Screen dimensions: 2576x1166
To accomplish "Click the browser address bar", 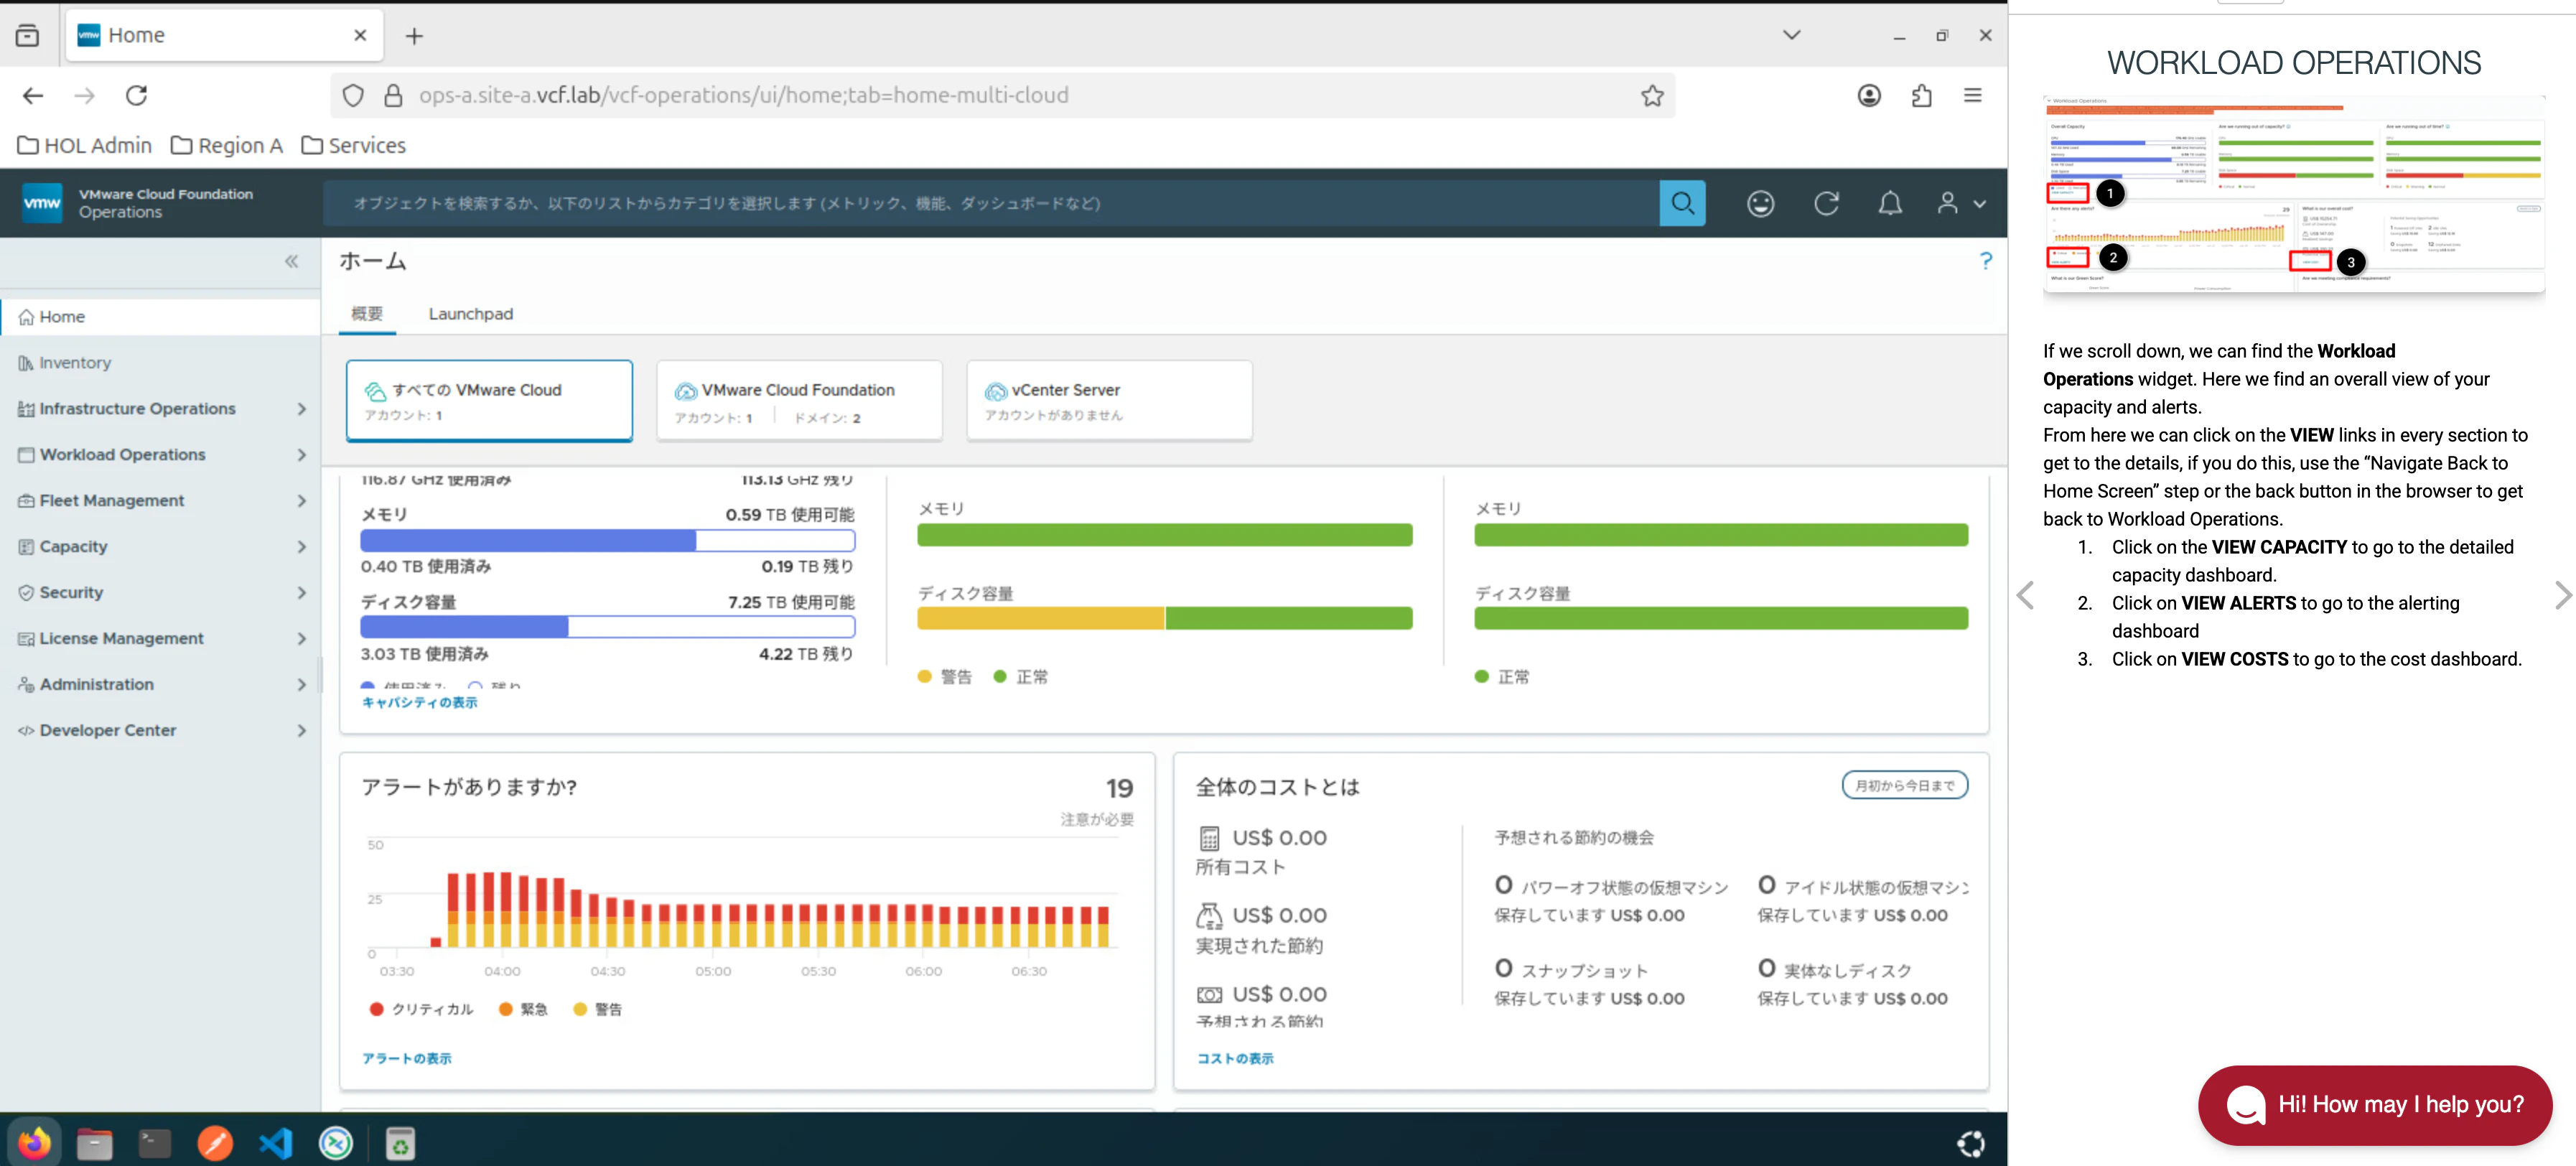I will (x=1002, y=95).
